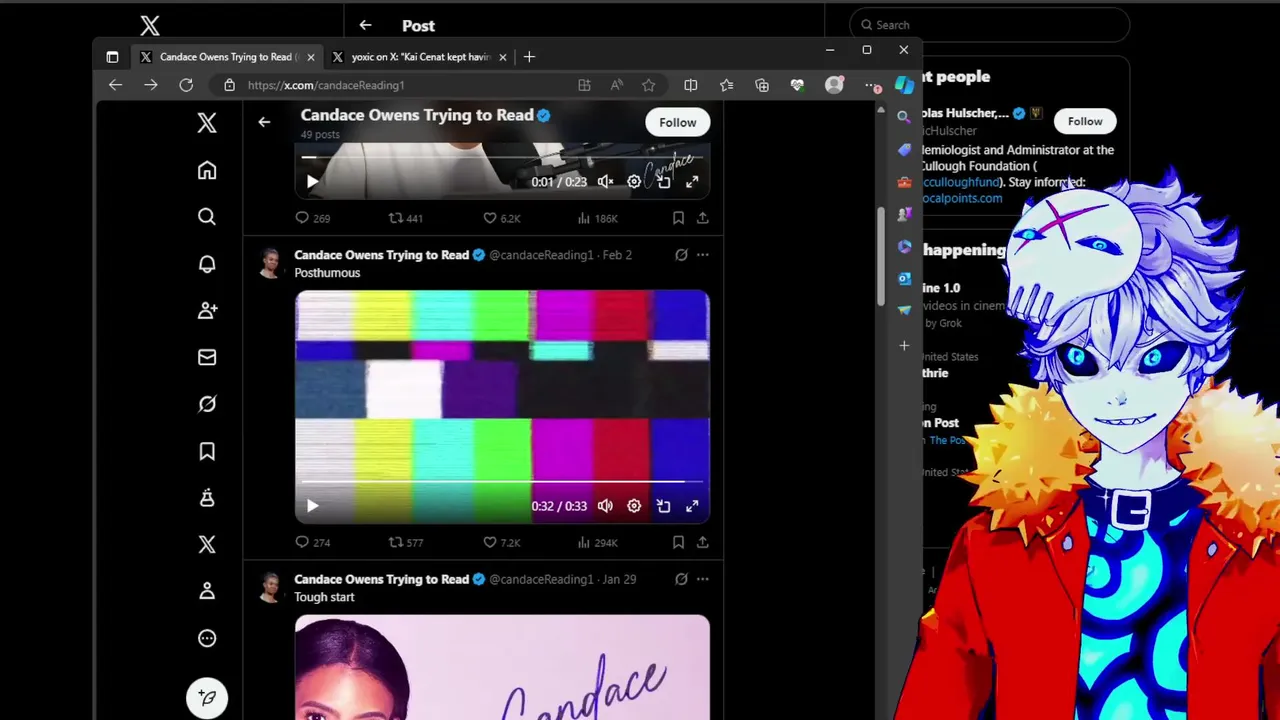
Task: Open the Tough start post image
Action: (502, 667)
